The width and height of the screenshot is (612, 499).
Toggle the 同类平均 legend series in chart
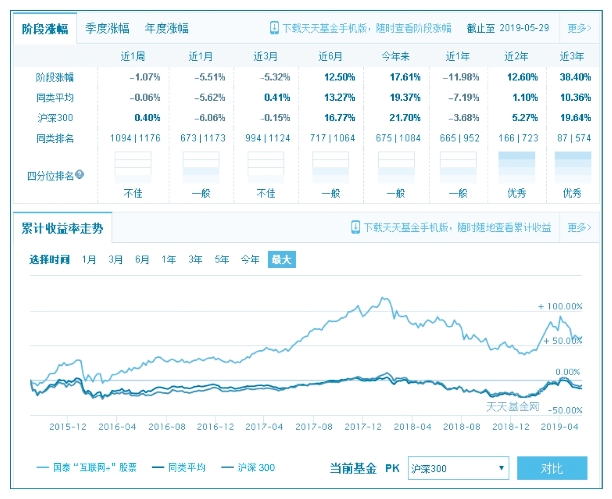[178, 467]
